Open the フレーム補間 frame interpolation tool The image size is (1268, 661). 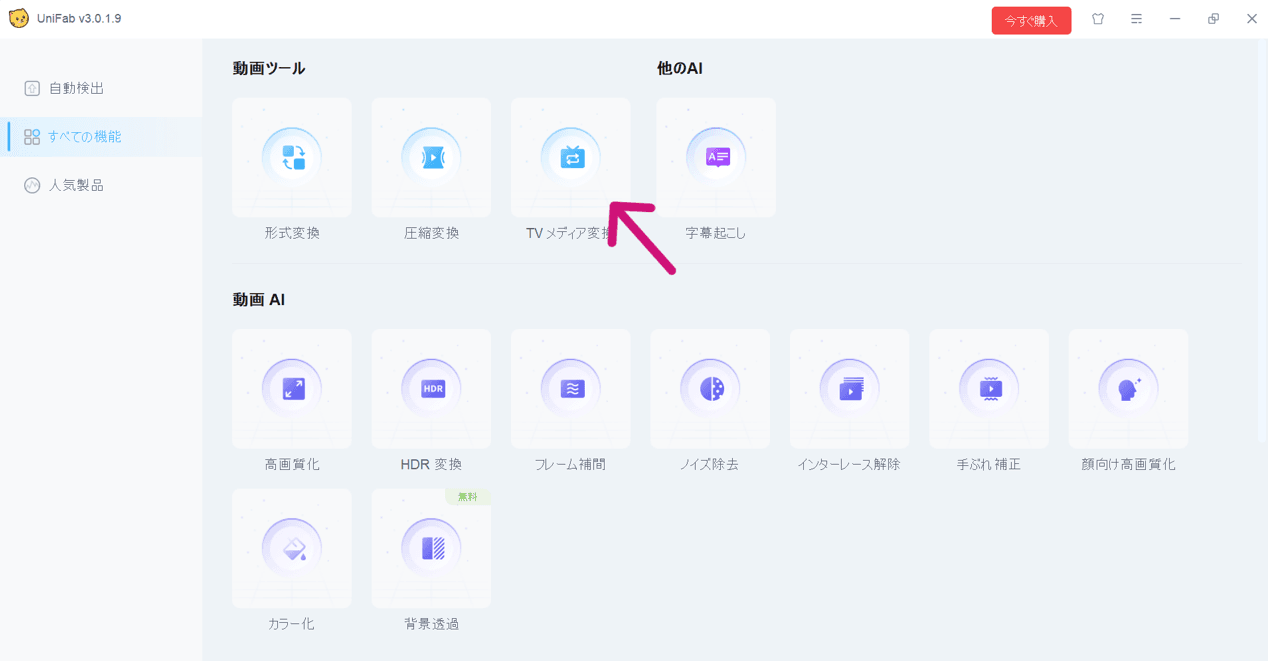[571, 389]
